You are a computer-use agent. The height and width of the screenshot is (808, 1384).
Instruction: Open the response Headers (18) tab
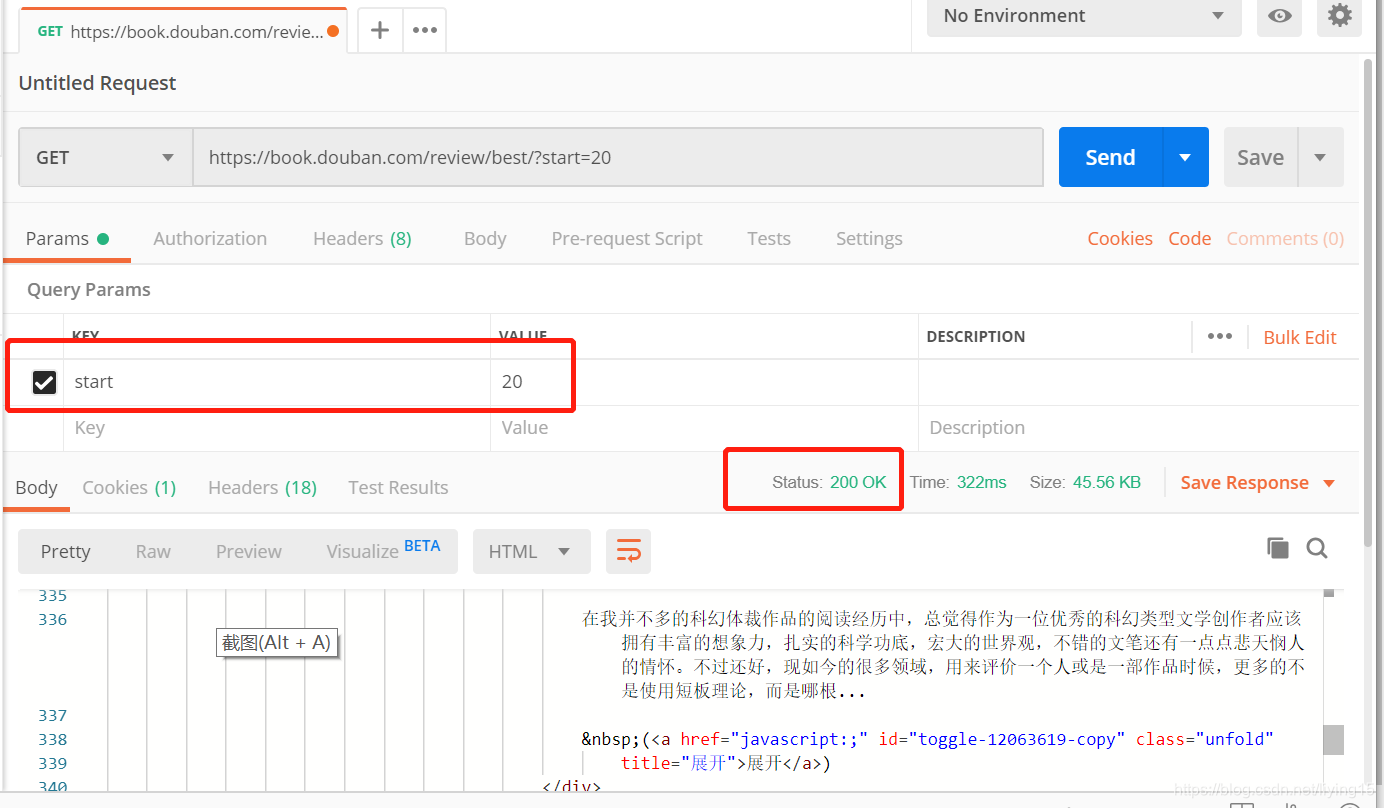[x=262, y=487]
